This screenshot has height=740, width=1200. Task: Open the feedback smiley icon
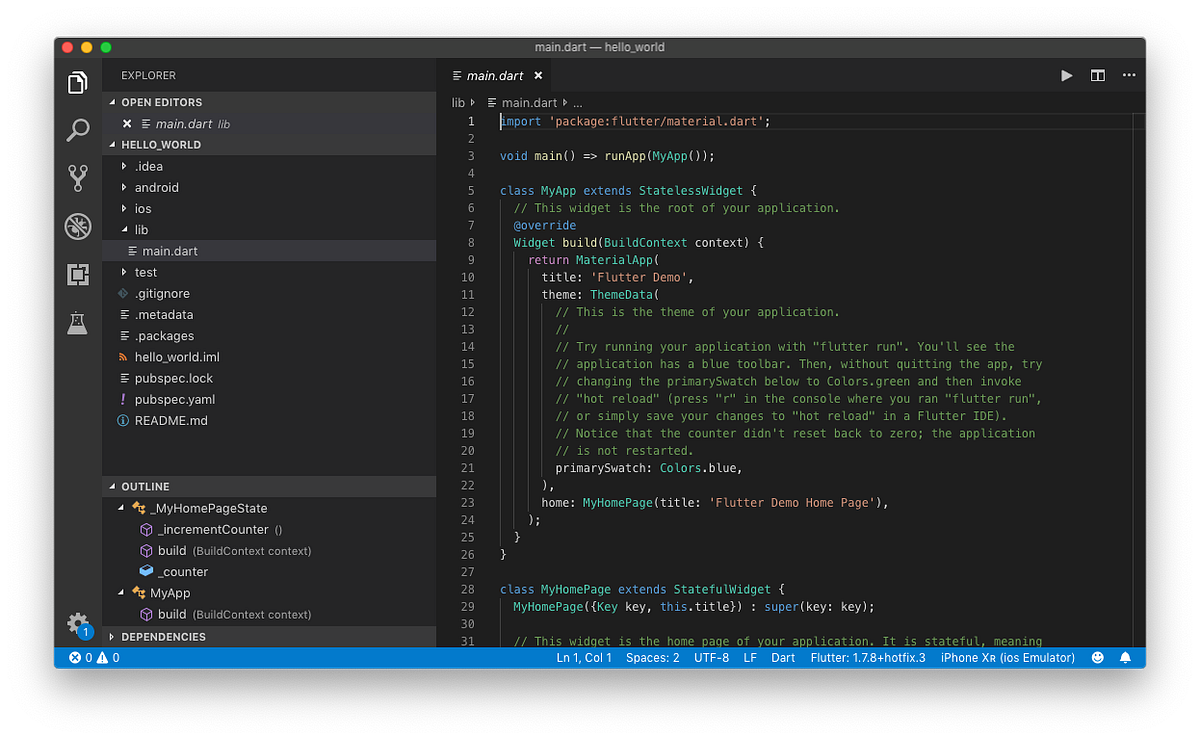pyautogui.click(x=1097, y=657)
